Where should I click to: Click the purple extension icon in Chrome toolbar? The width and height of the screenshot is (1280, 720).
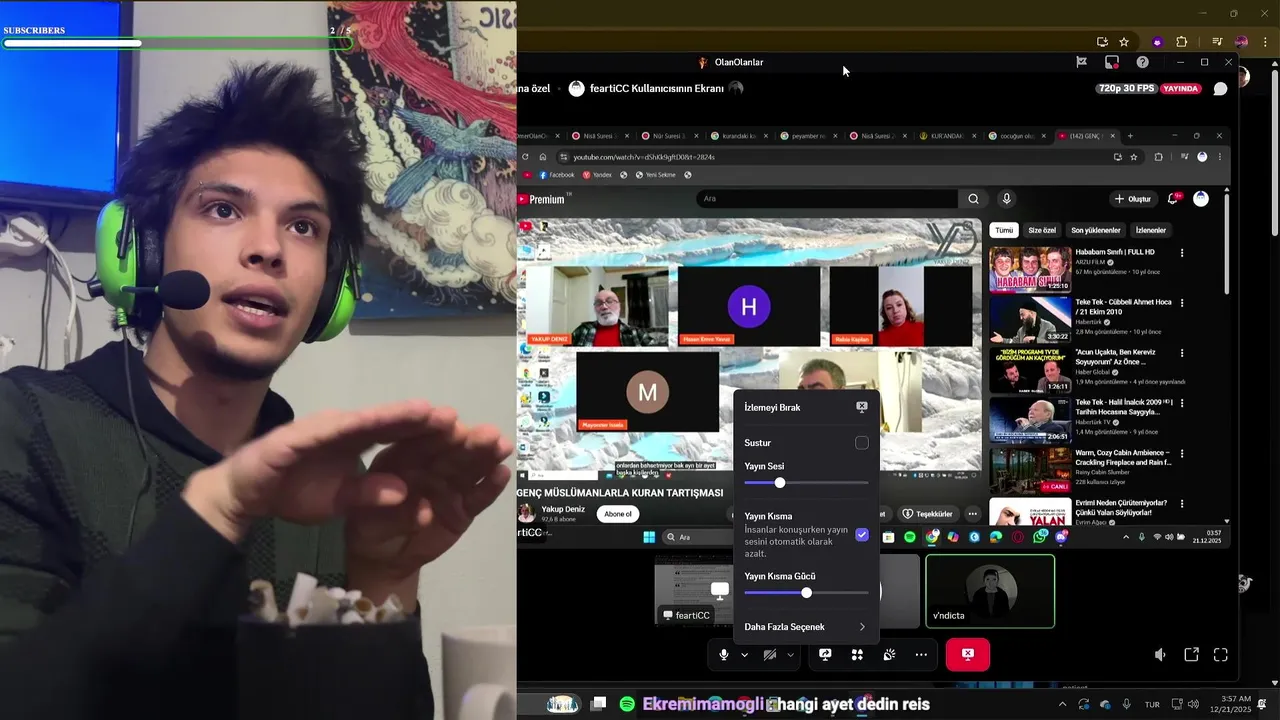tap(1157, 42)
